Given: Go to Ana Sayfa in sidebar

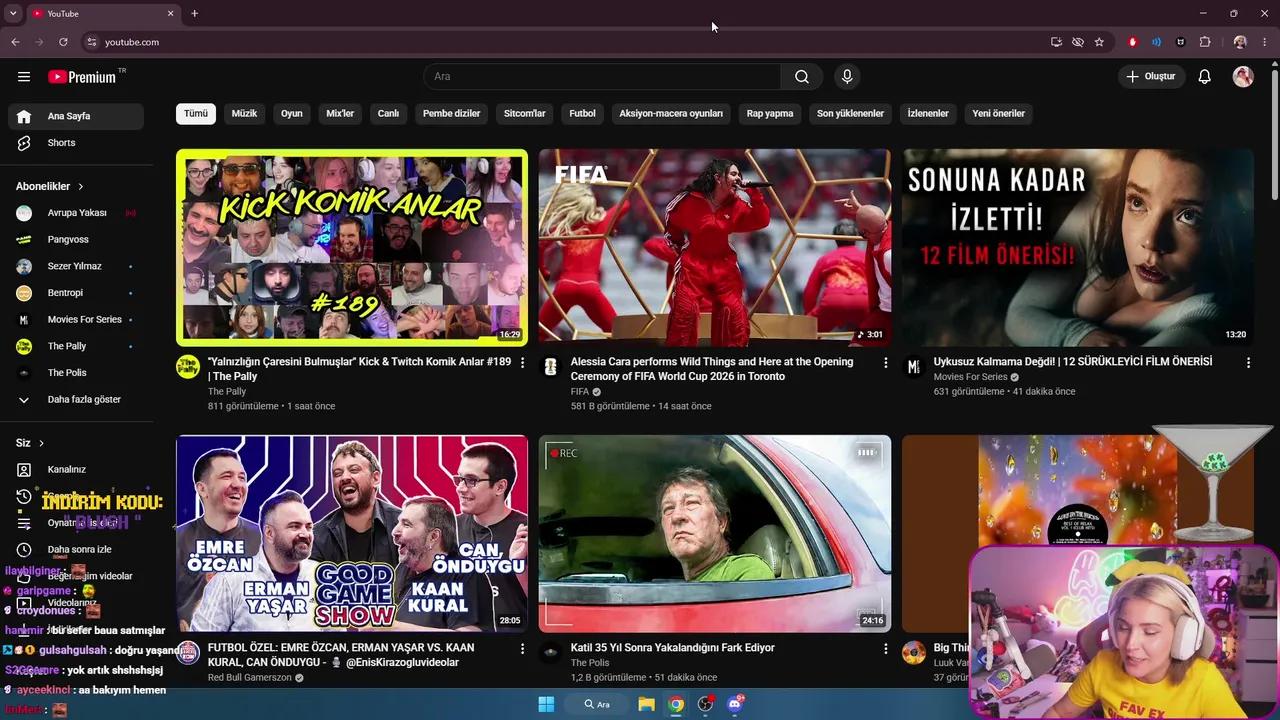Looking at the screenshot, I should point(76,116).
